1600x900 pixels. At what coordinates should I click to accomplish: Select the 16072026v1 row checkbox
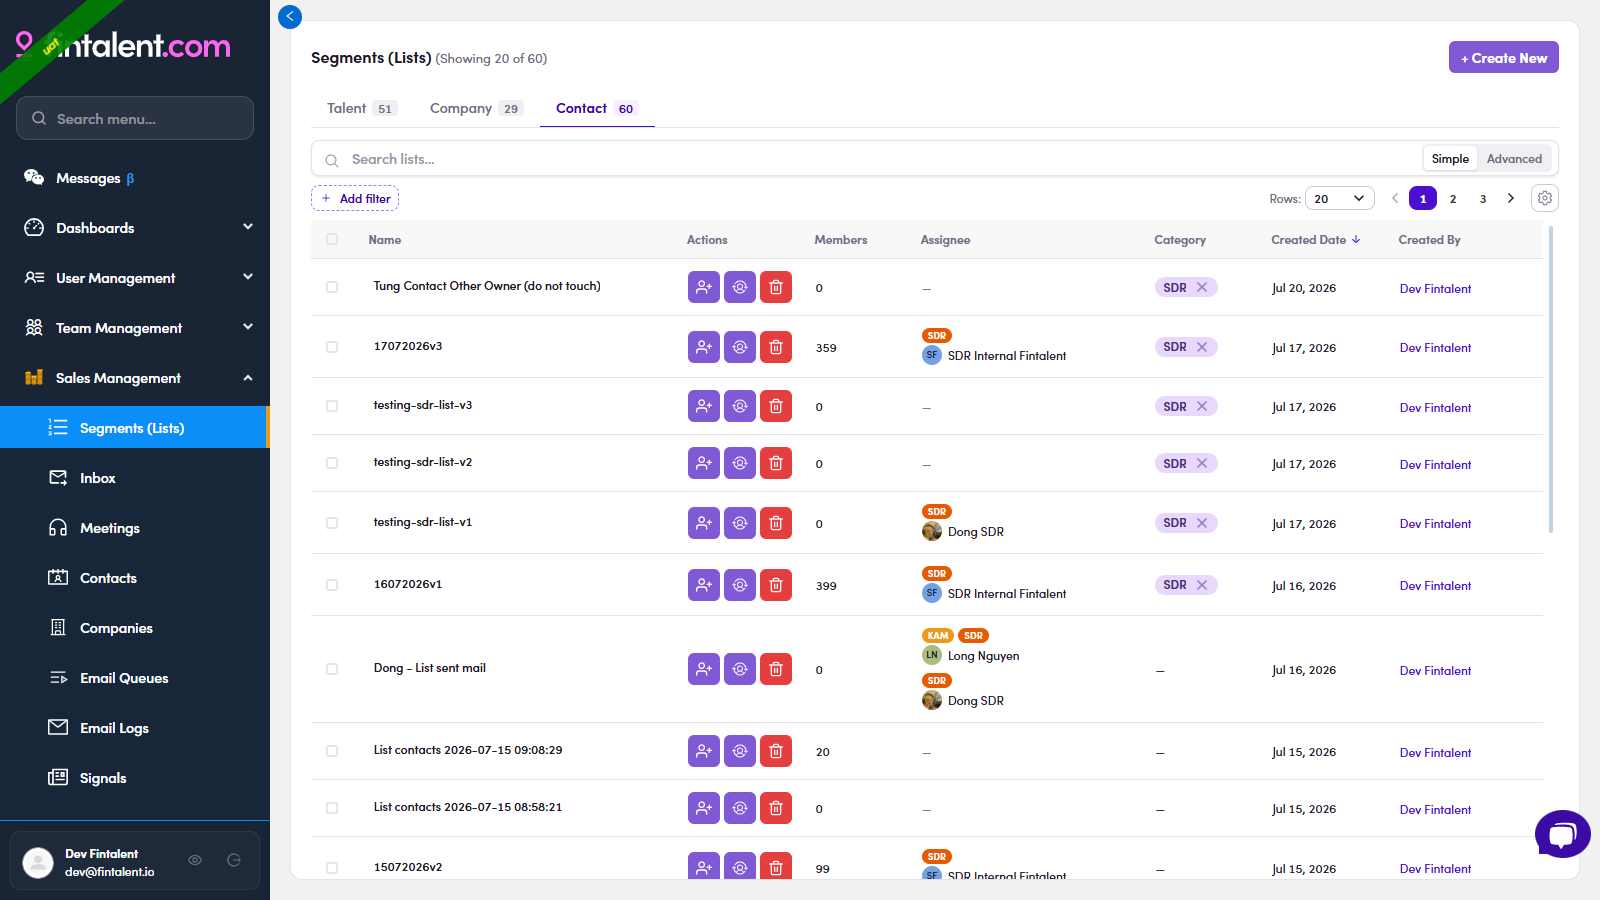click(332, 585)
